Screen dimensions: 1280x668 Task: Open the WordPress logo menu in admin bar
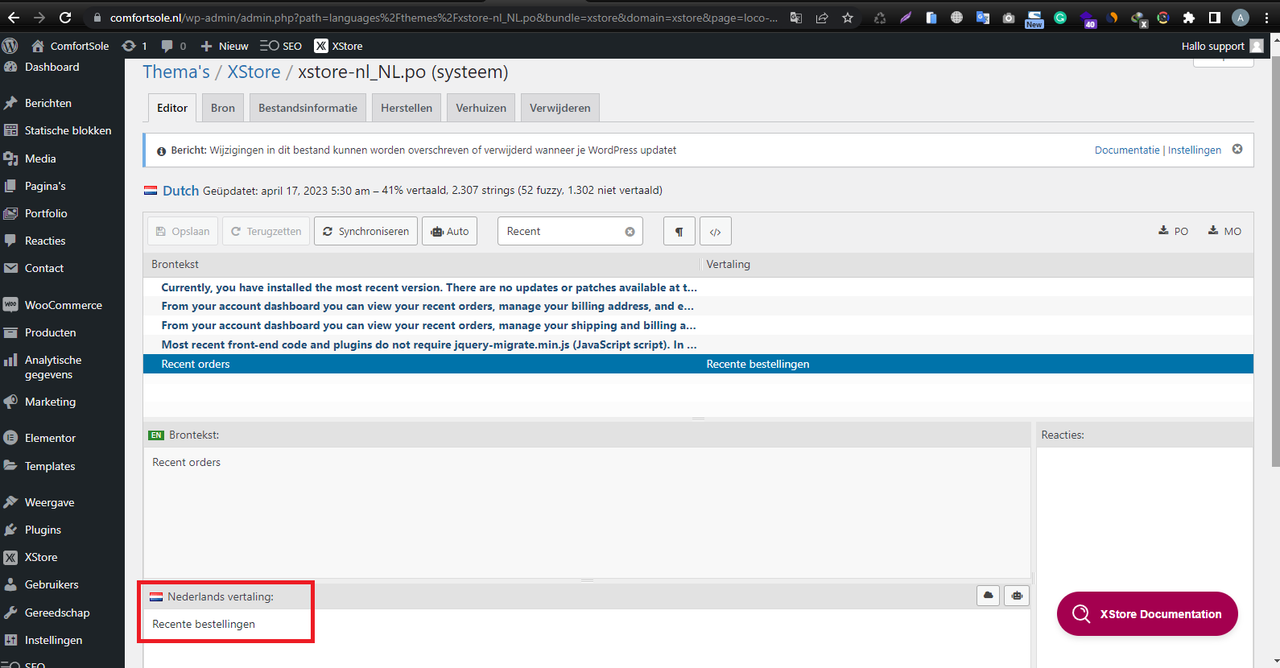point(10,46)
